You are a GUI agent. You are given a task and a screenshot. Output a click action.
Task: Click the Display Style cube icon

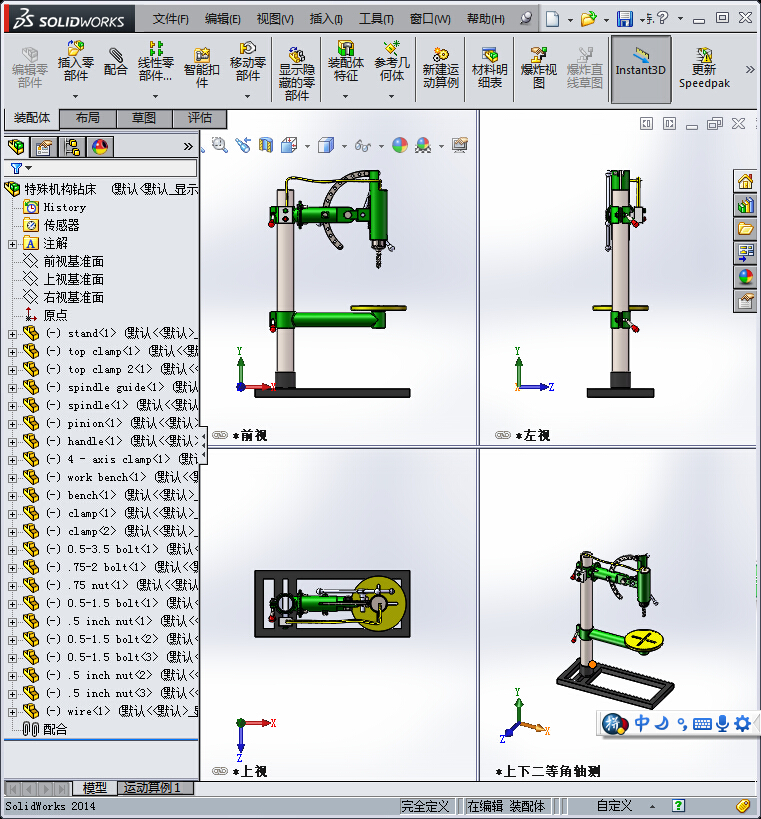(x=326, y=145)
